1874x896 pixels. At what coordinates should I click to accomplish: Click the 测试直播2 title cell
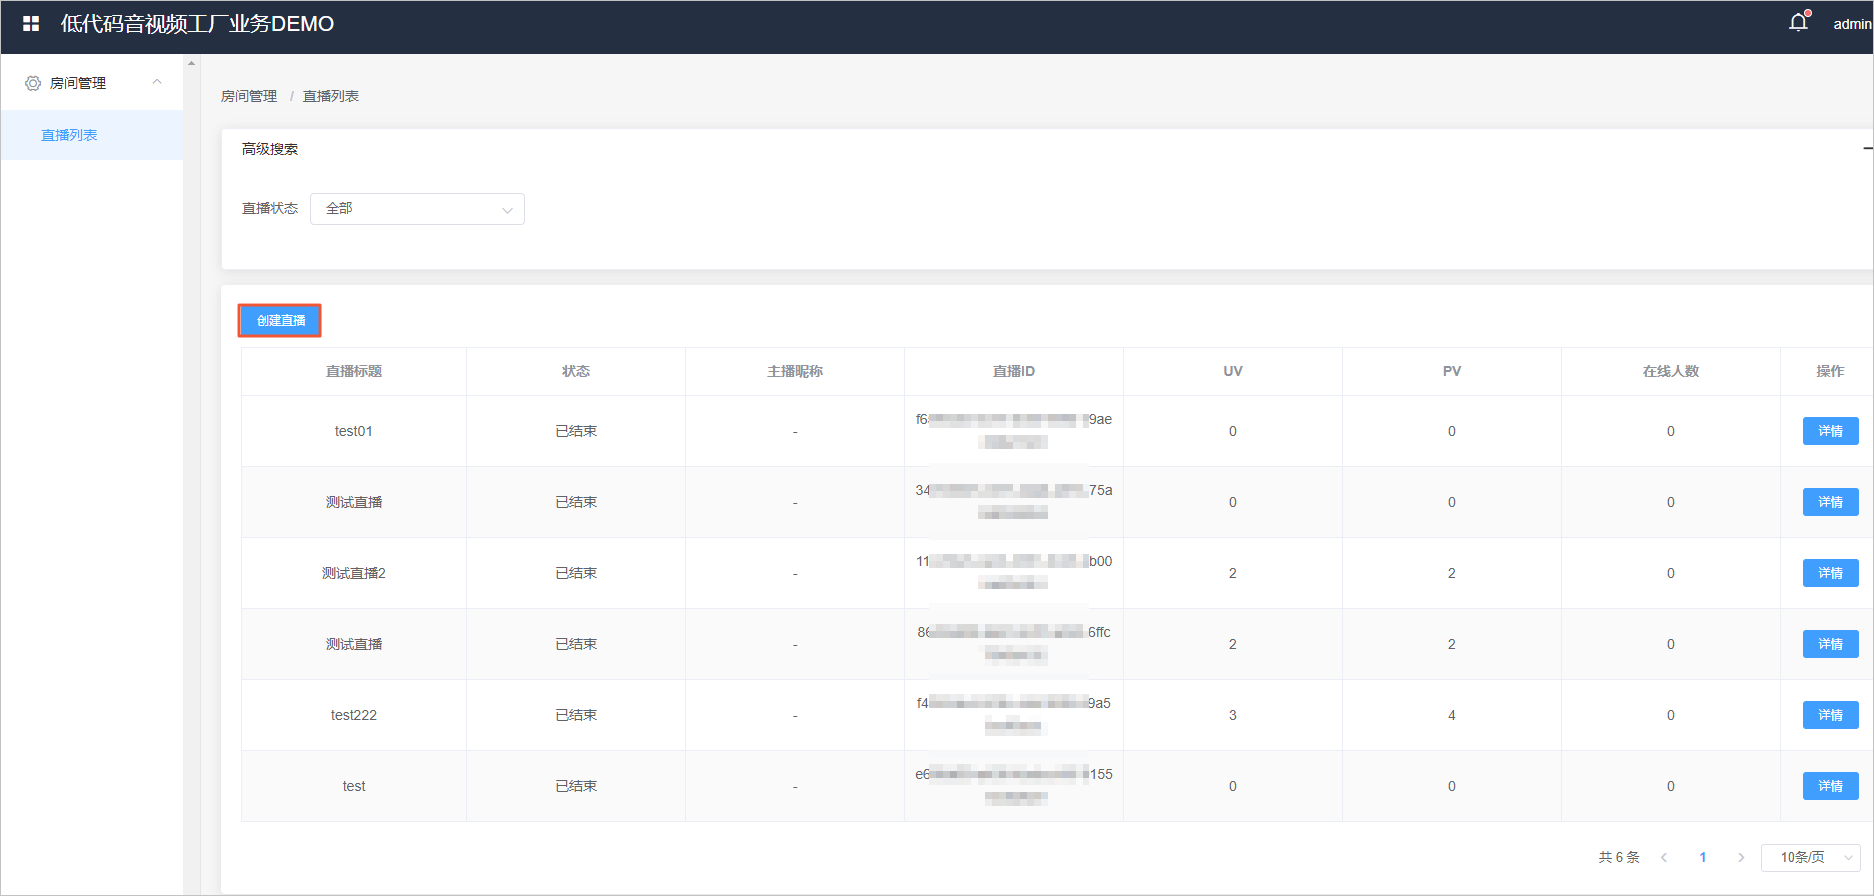pyautogui.click(x=354, y=573)
